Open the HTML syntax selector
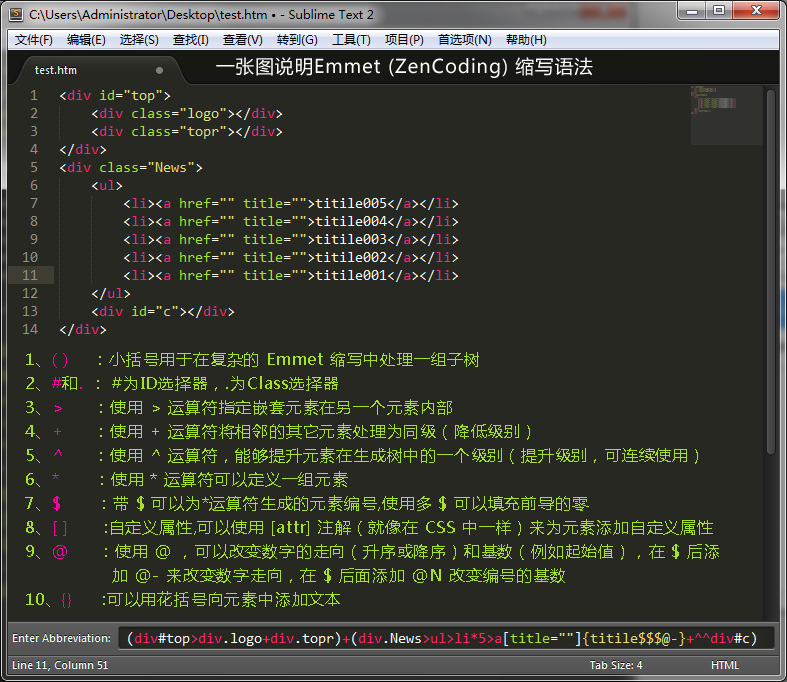This screenshot has width=787, height=682. [x=725, y=665]
